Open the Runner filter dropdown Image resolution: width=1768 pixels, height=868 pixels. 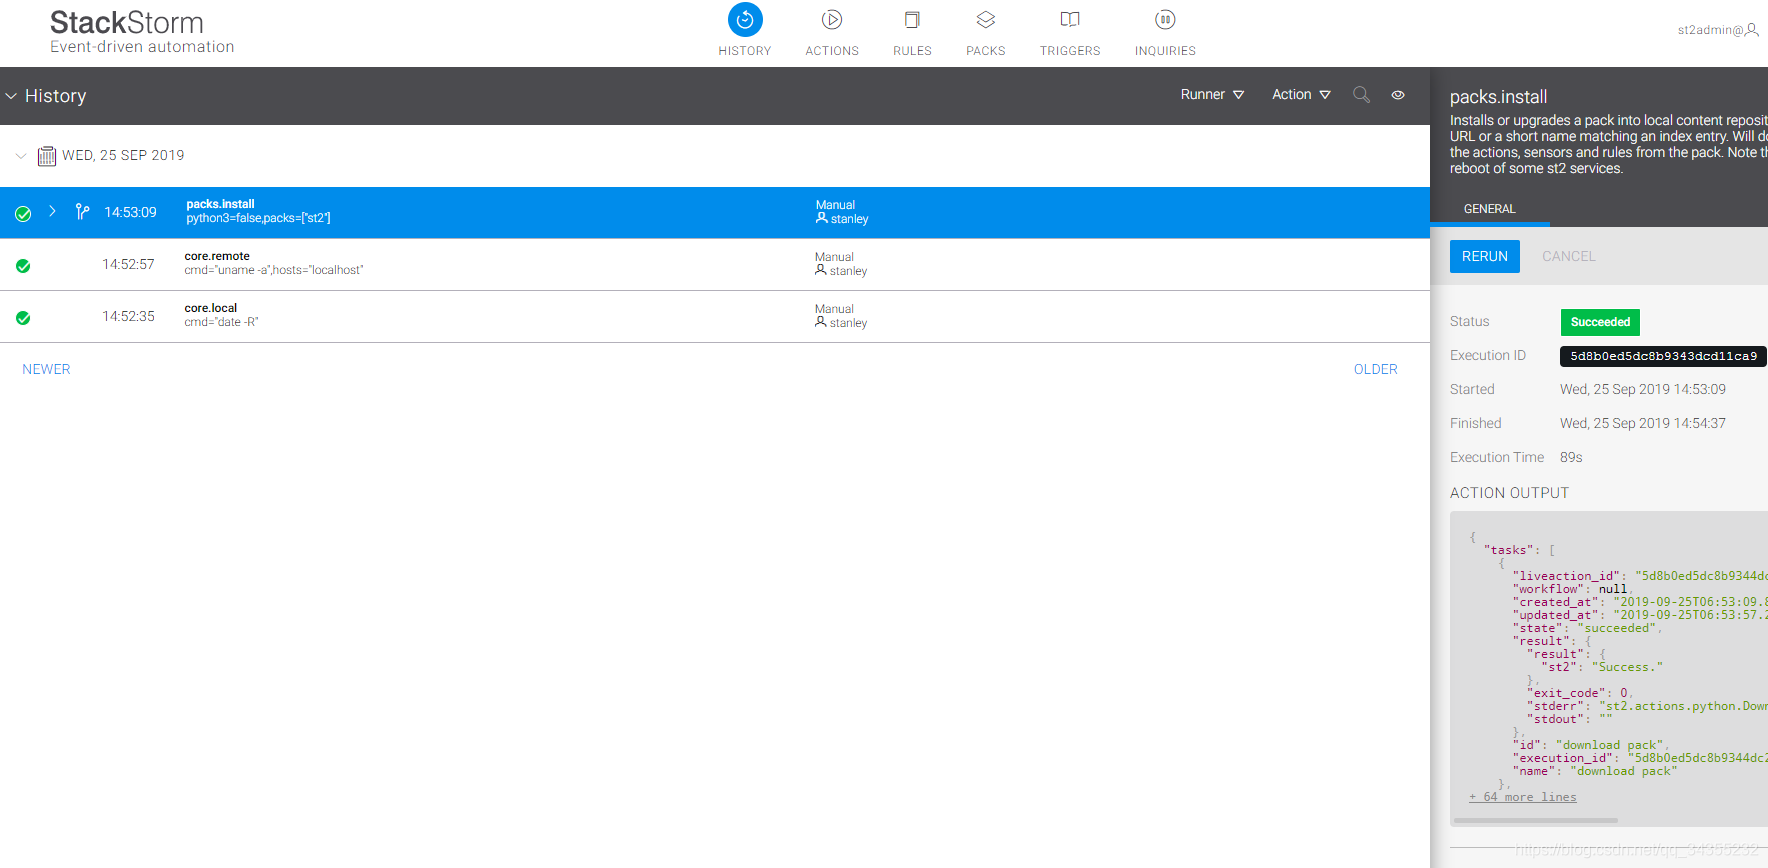coord(1212,95)
